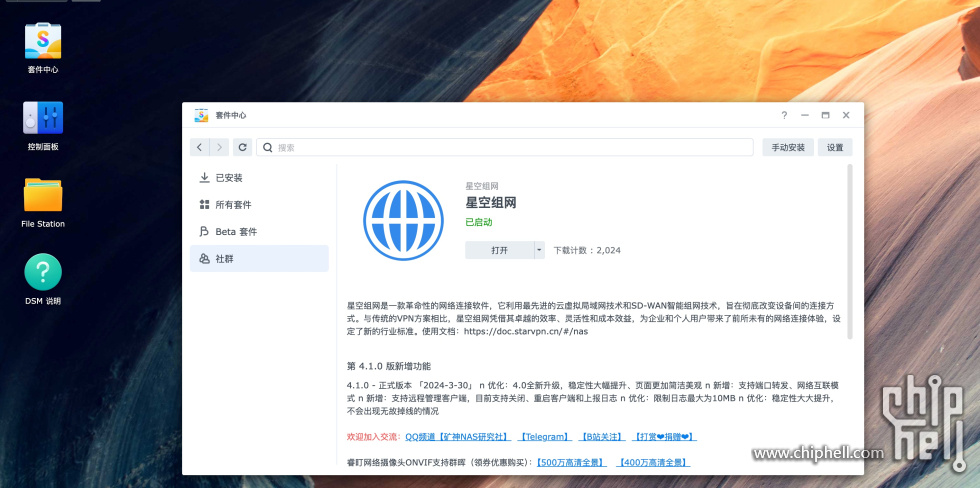Open the 【500万高清全景】 link
This screenshot has height=488, width=980.
[x=571, y=462]
